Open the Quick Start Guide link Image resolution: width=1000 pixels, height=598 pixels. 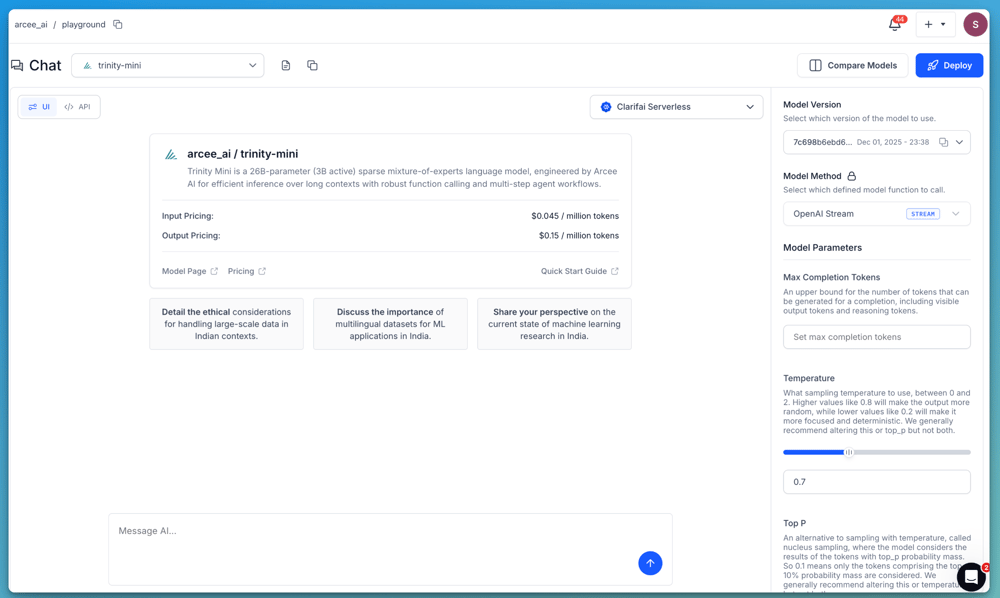(579, 271)
